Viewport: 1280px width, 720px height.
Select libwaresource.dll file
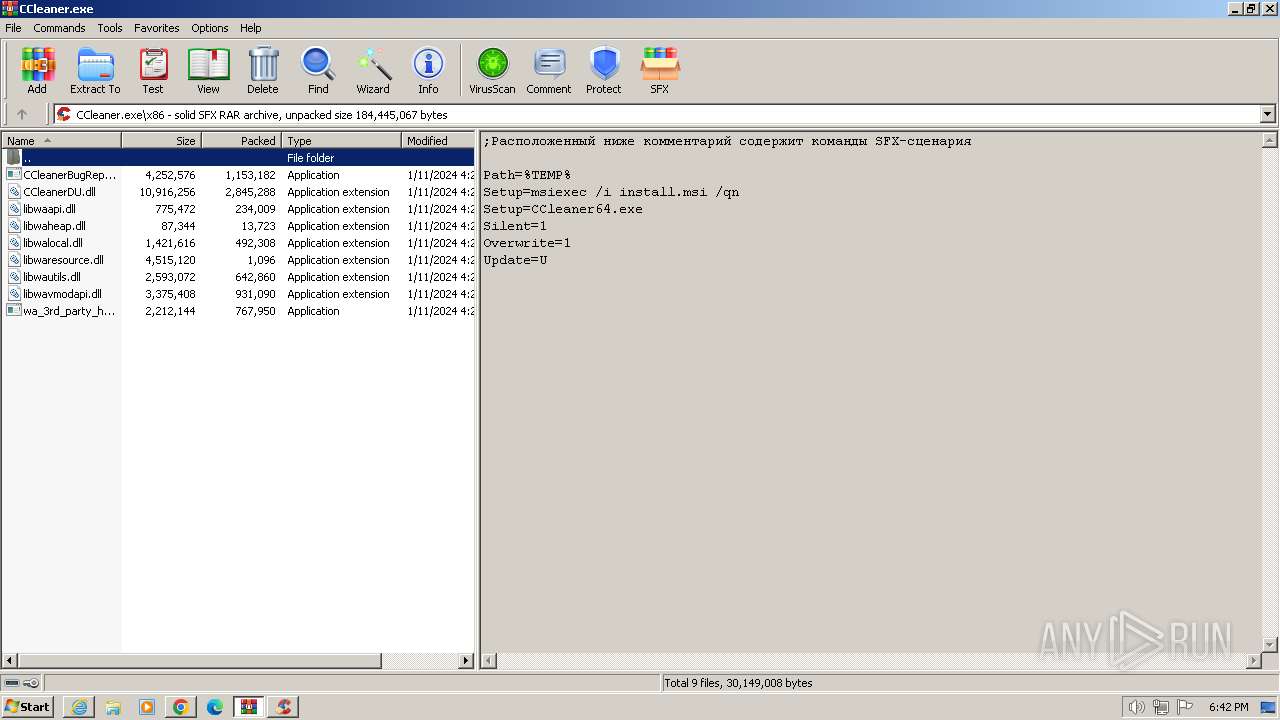pos(238,260)
